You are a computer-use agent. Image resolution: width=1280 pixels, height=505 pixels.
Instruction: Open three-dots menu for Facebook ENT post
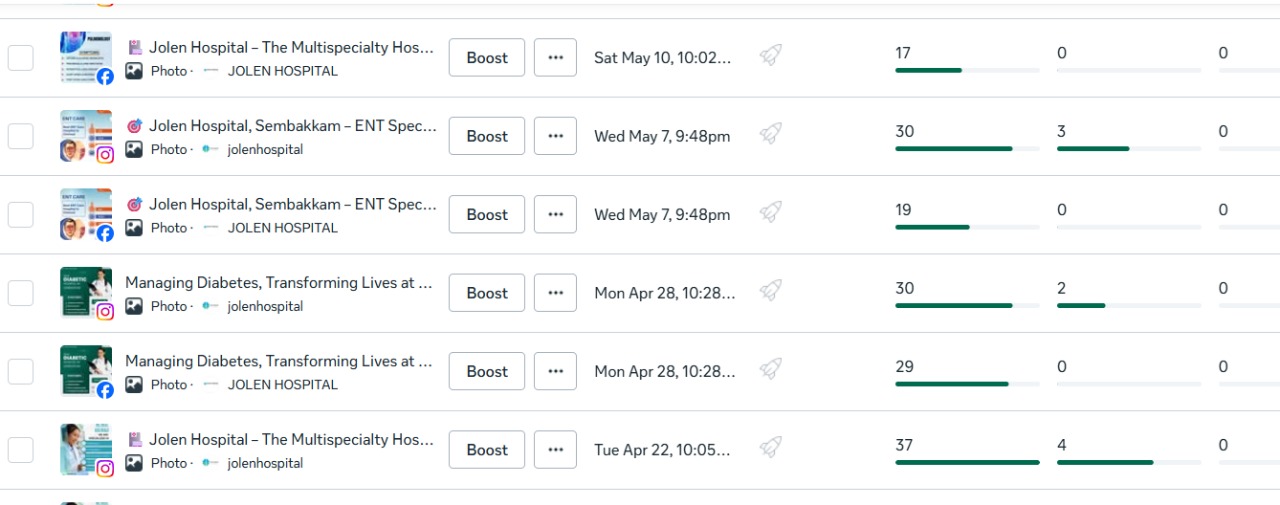tap(555, 214)
